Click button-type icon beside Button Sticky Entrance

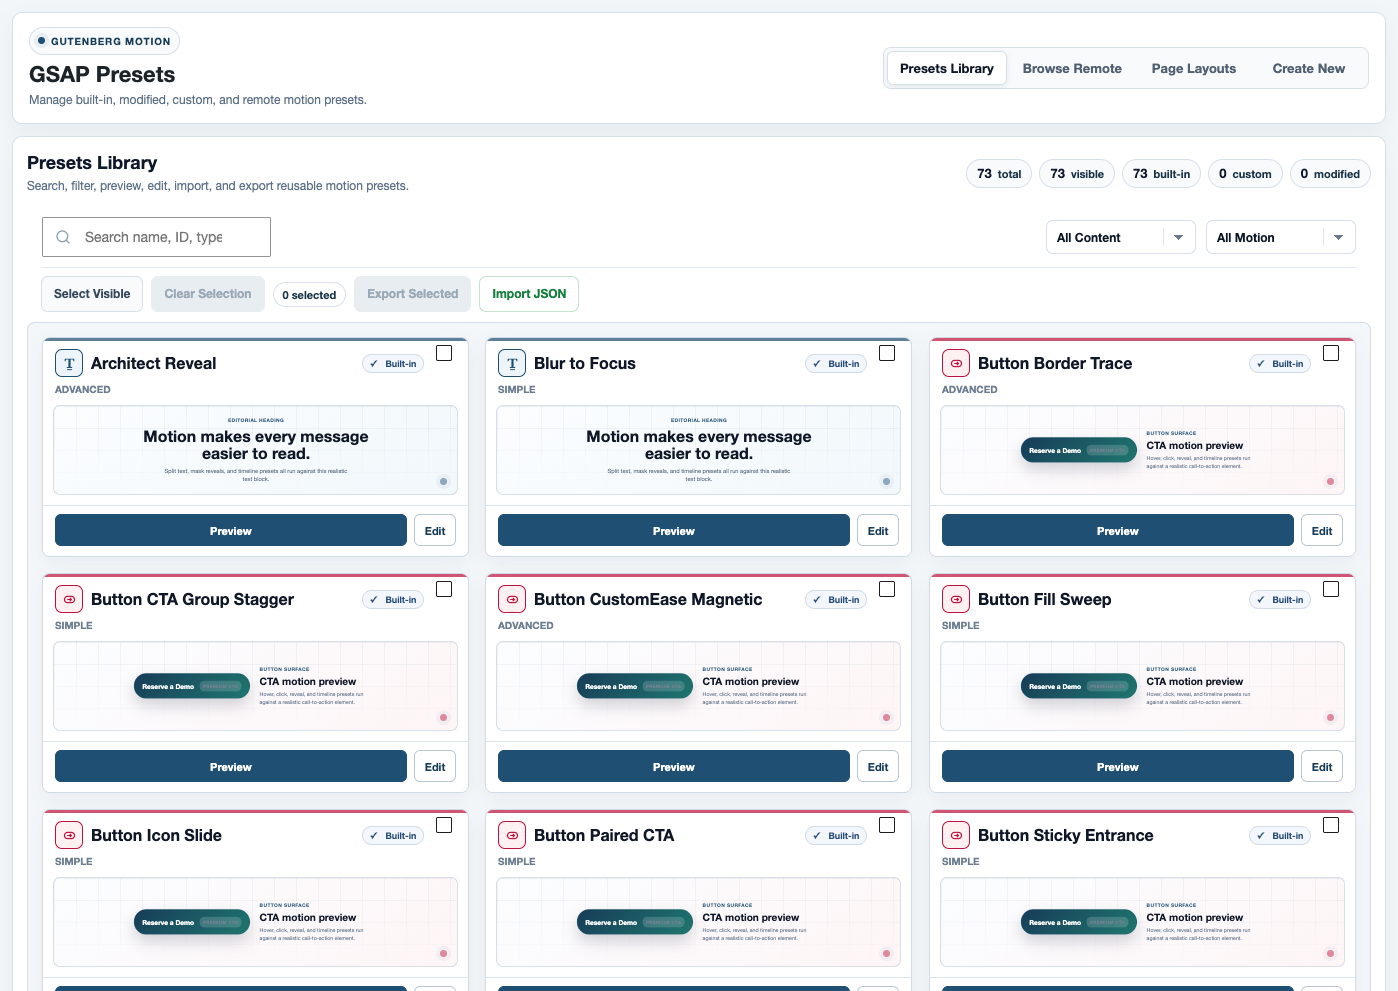pyautogui.click(x=956, y=835)
